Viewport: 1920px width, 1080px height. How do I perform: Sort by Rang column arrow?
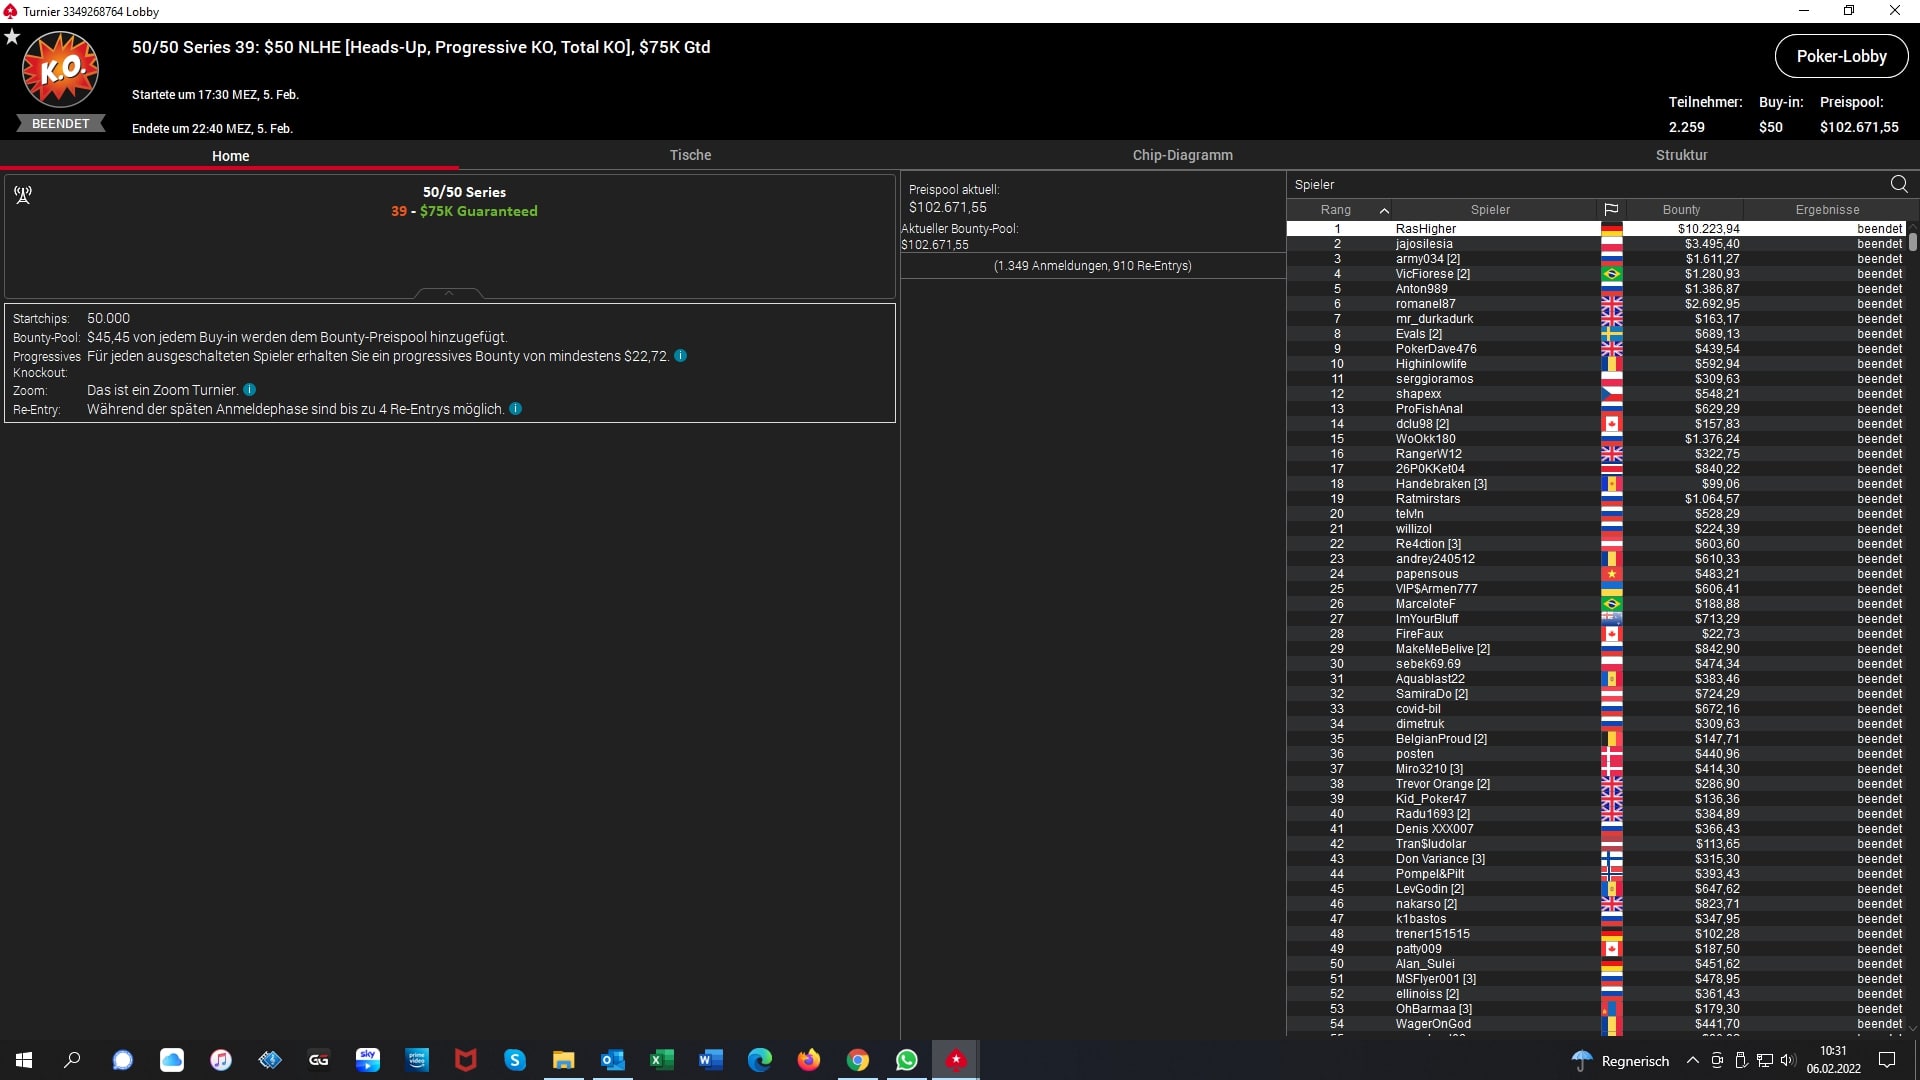pyautogui.click(x=1384, y=210)
